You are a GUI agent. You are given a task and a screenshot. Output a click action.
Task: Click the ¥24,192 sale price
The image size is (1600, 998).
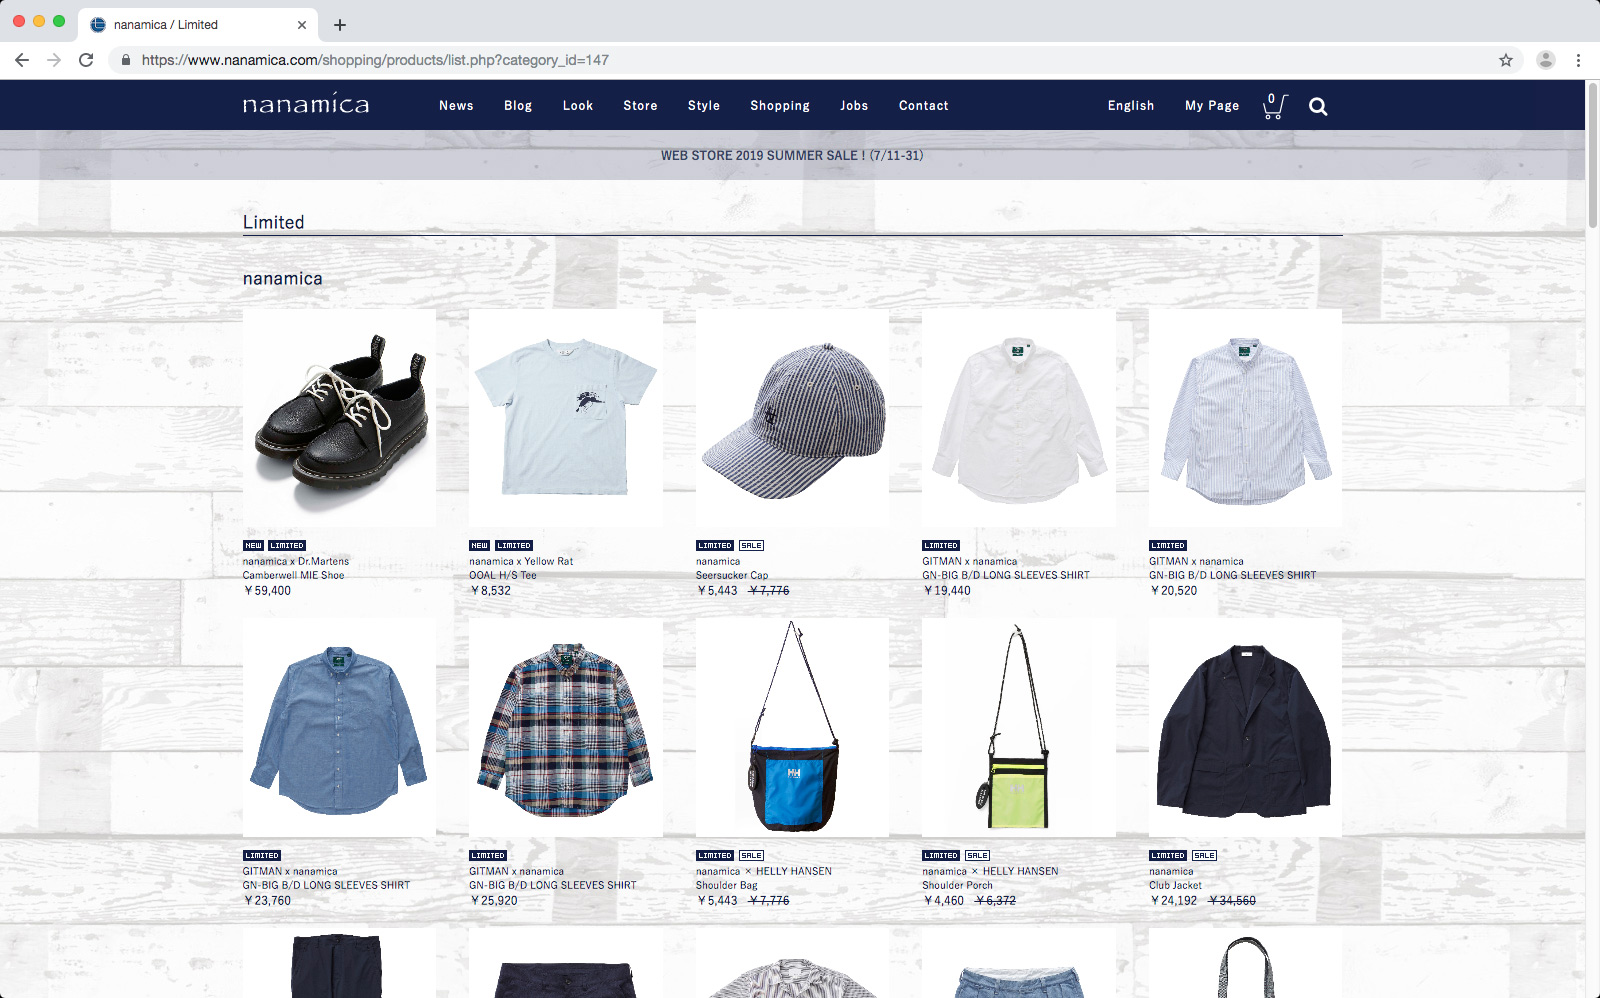[1174, 901]
